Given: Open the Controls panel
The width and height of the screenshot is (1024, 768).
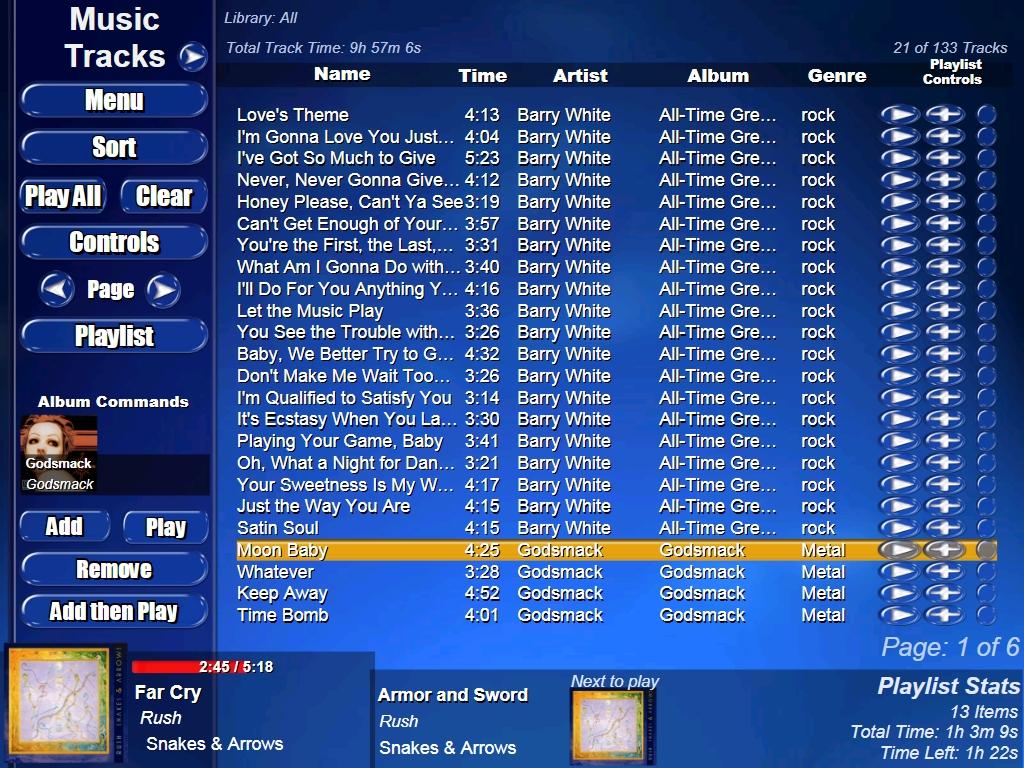Looking at the screenshot, I should click(x=114, y=242).
